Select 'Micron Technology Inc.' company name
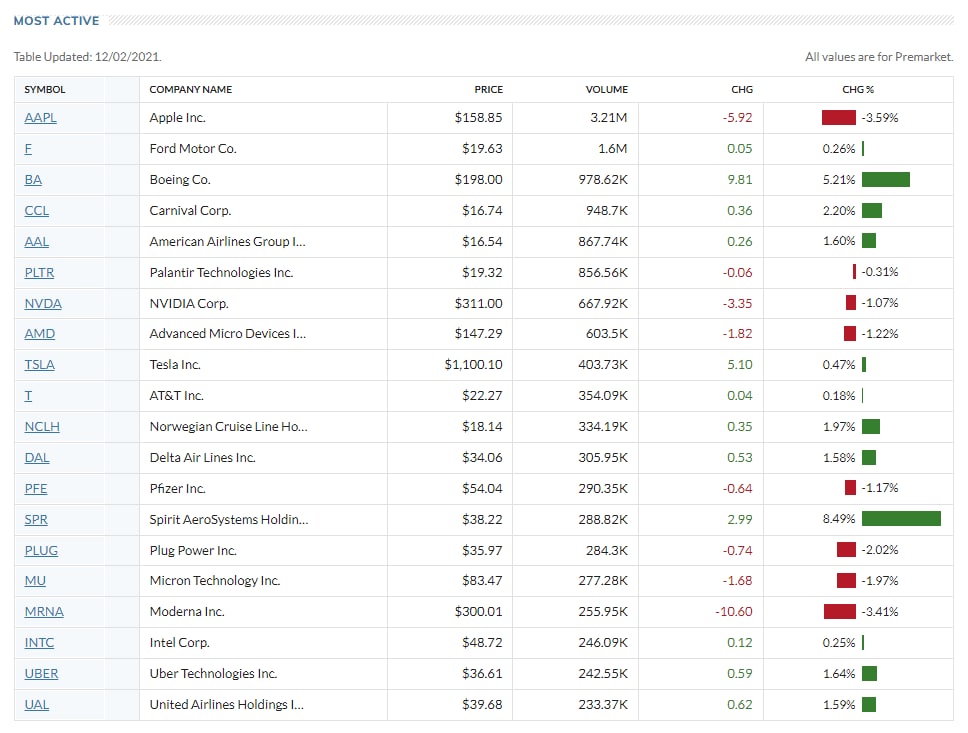Image resolution: width=968 pixels, height=733 pixels. tap(215, 580)
